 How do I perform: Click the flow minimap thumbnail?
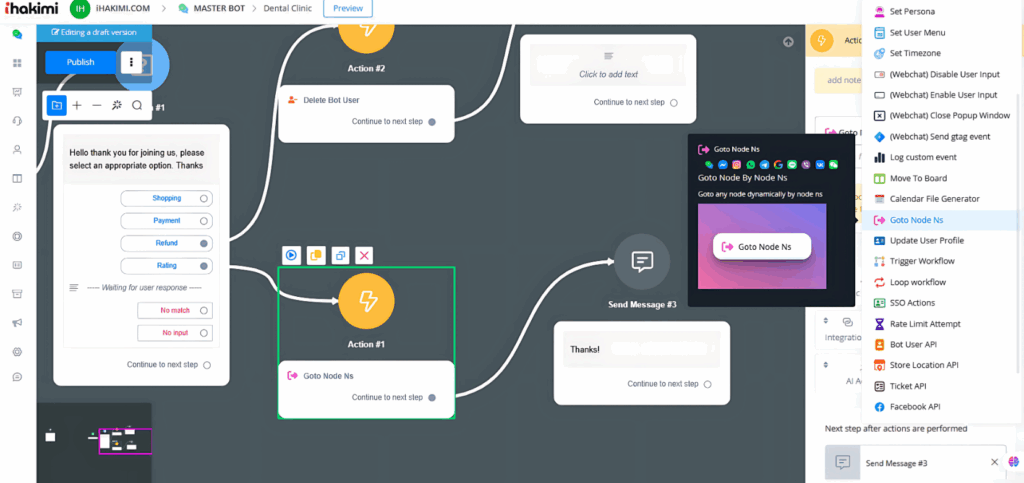(x=94, y=438)
